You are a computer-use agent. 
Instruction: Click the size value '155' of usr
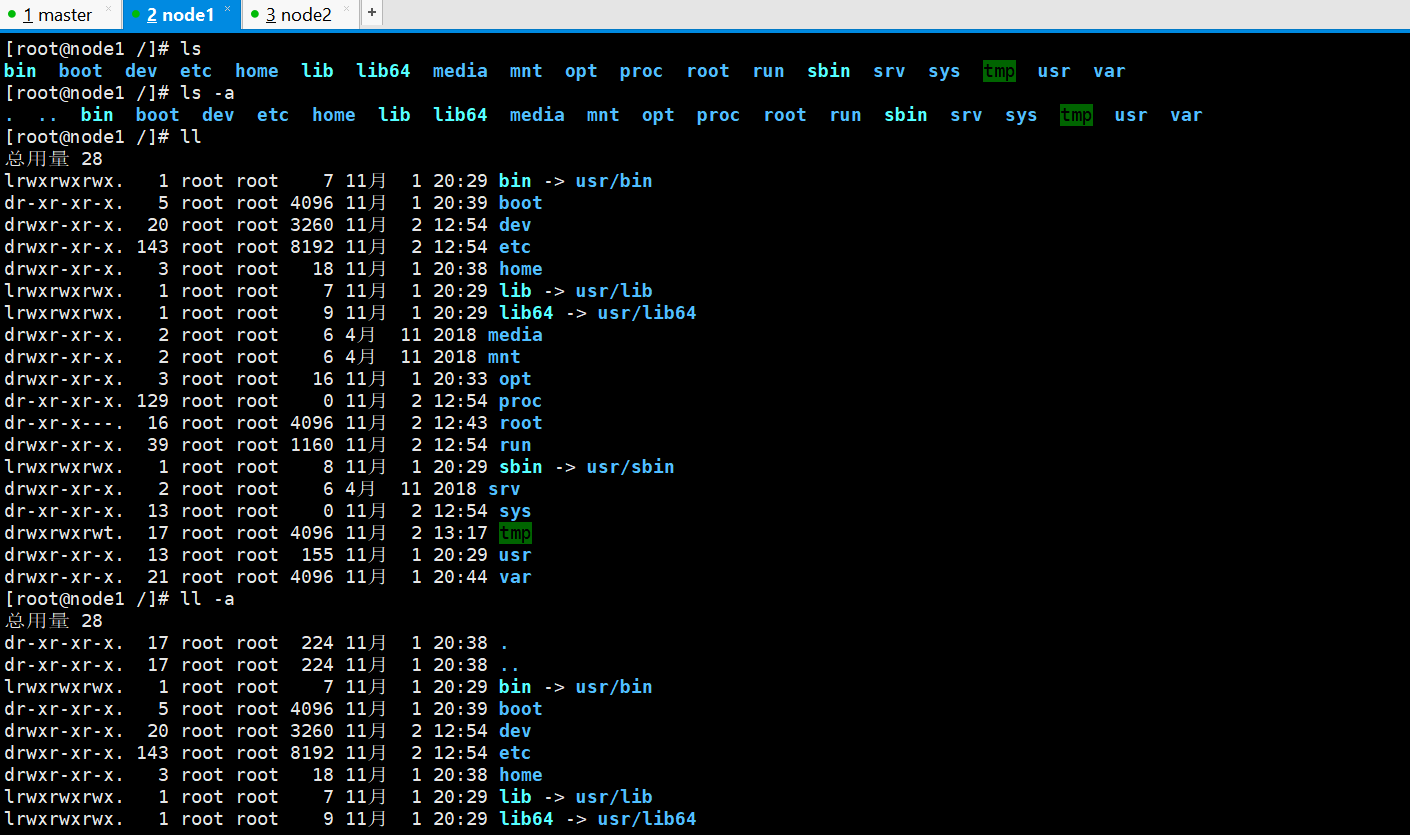tap(318, 555)
